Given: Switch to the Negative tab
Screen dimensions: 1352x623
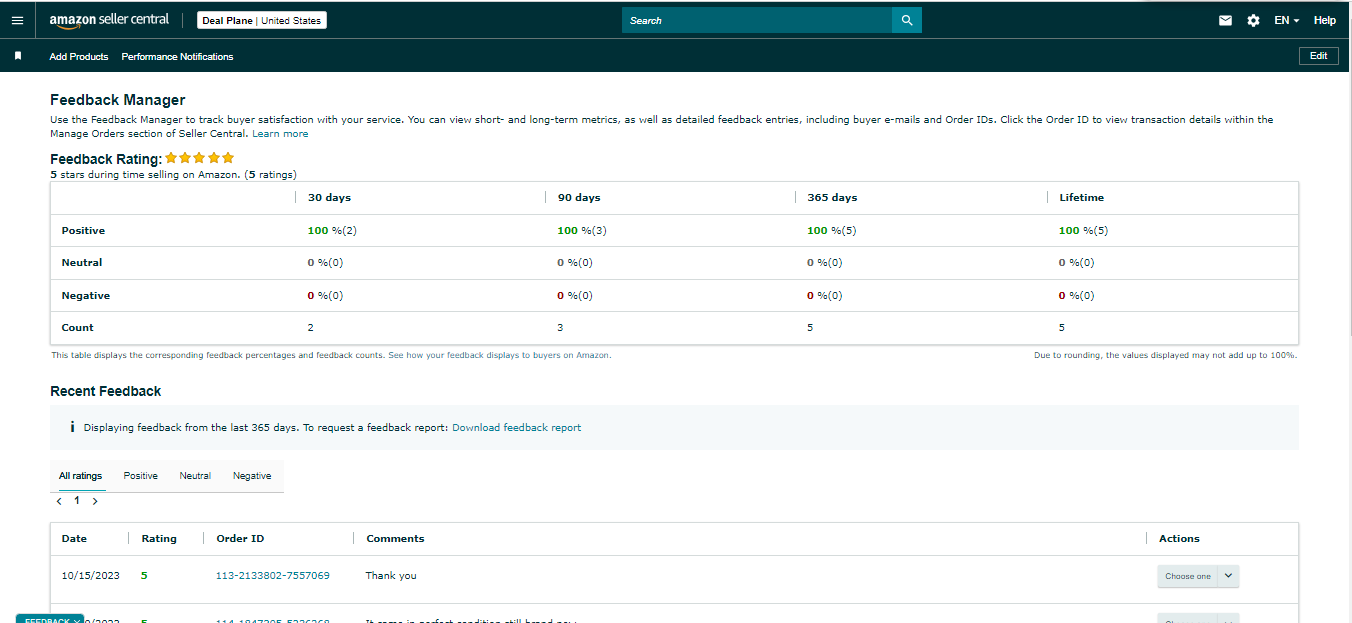Looking at the screenshot, I should 252,476.
